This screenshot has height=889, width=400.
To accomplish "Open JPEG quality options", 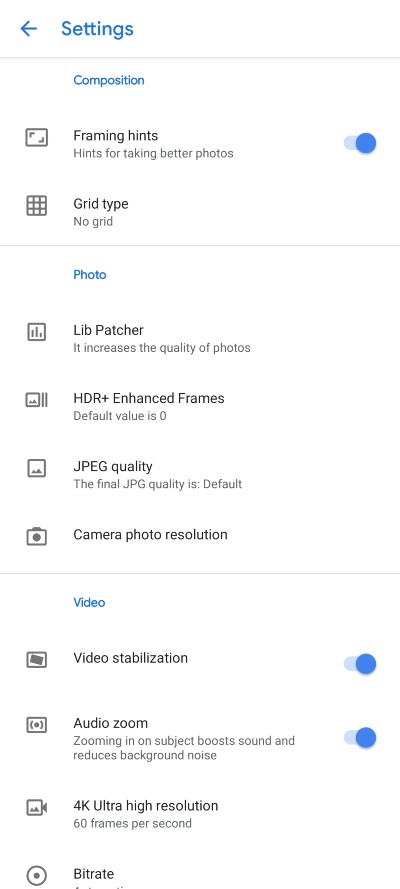I will click(200, 475).
